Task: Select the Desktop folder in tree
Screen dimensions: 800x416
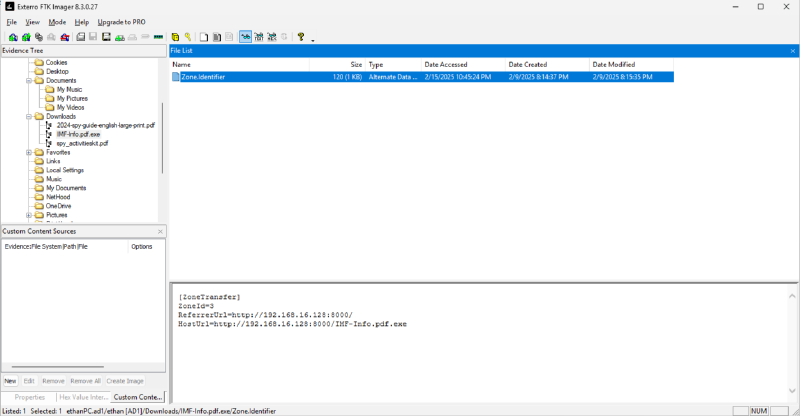Action: click(x=57, y=71)
